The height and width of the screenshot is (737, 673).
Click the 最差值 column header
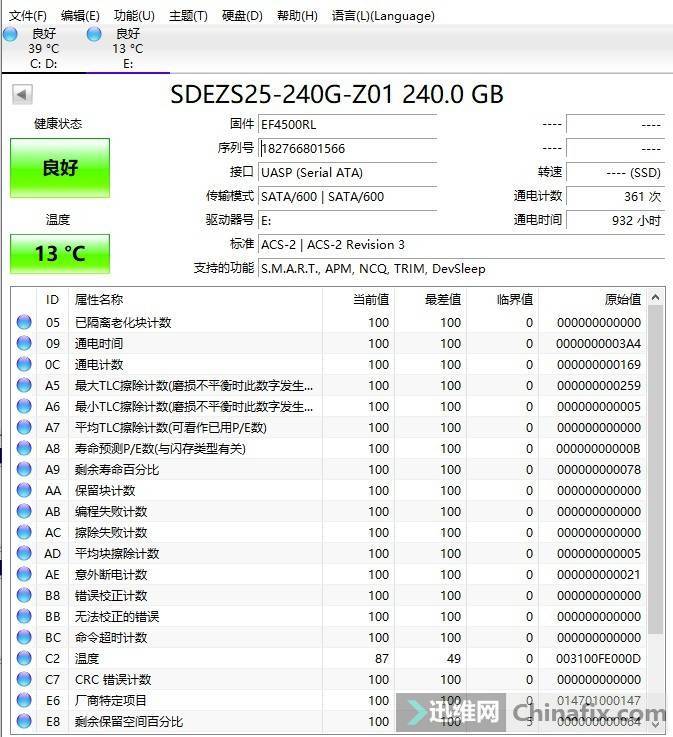click(430, 299)
